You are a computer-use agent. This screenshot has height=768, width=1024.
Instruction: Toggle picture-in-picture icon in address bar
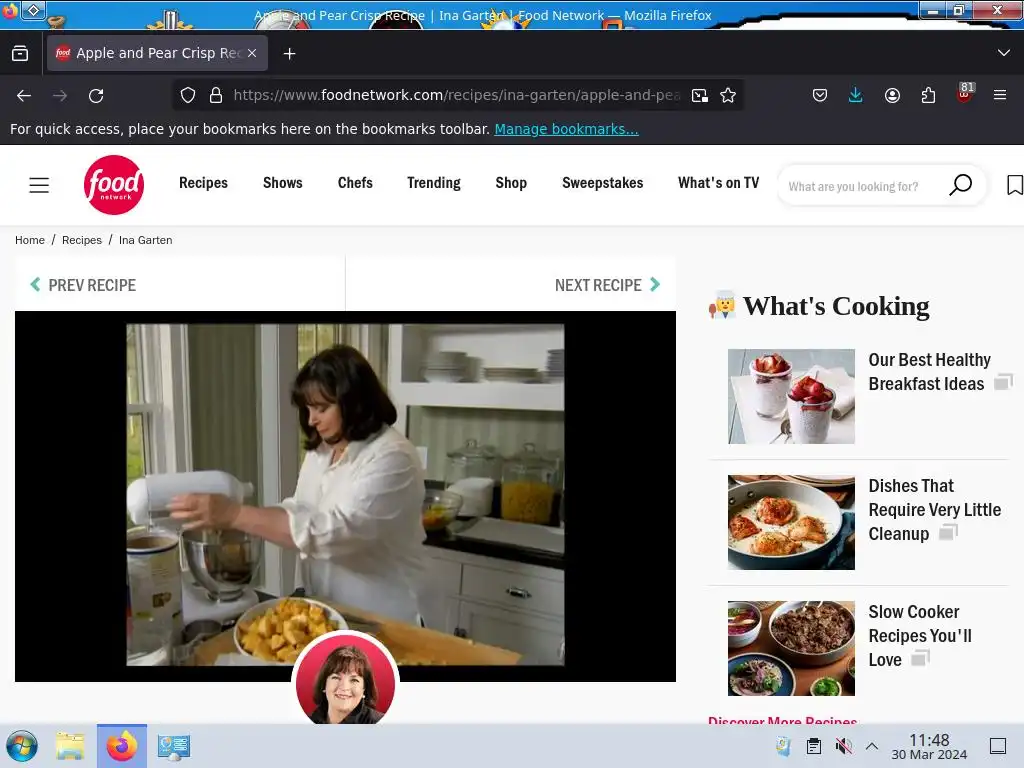tap(699, 95)
